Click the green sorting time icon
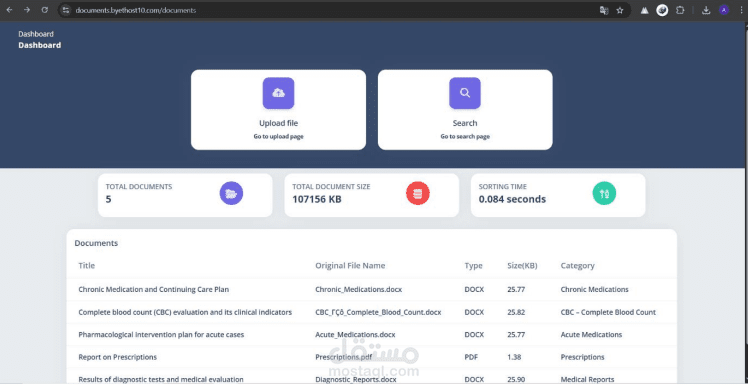 click(x=604, y=193)
